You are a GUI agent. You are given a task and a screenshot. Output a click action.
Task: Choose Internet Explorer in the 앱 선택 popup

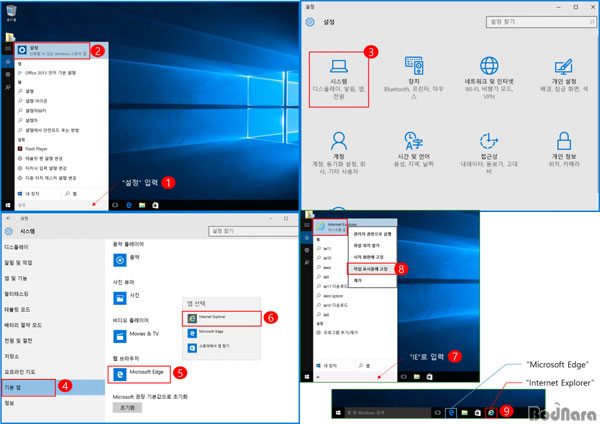click(x=216, y=316)
